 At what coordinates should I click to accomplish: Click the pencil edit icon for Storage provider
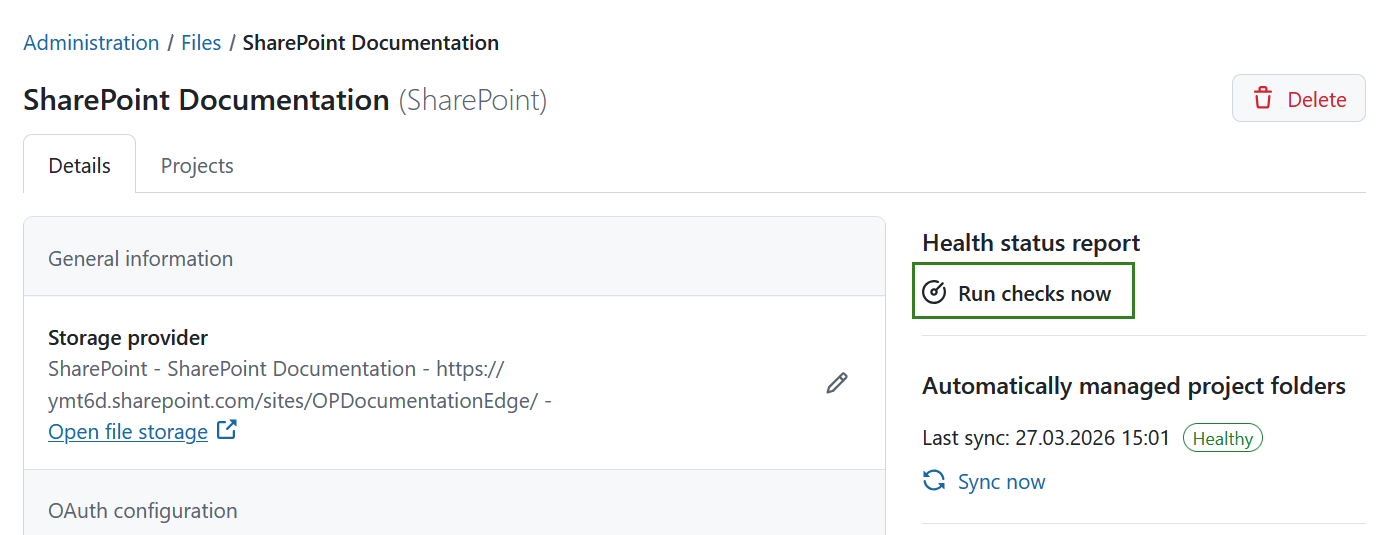[x=837, y=383]
